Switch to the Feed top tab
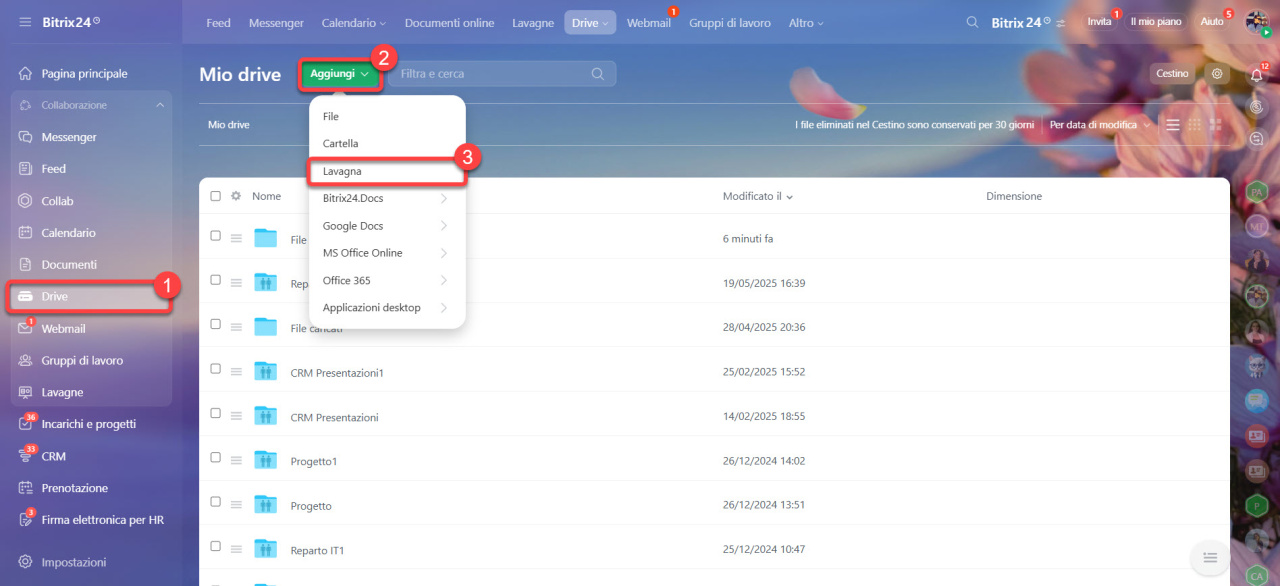This screenshot has width=1280, height=586. click(218, 22)
